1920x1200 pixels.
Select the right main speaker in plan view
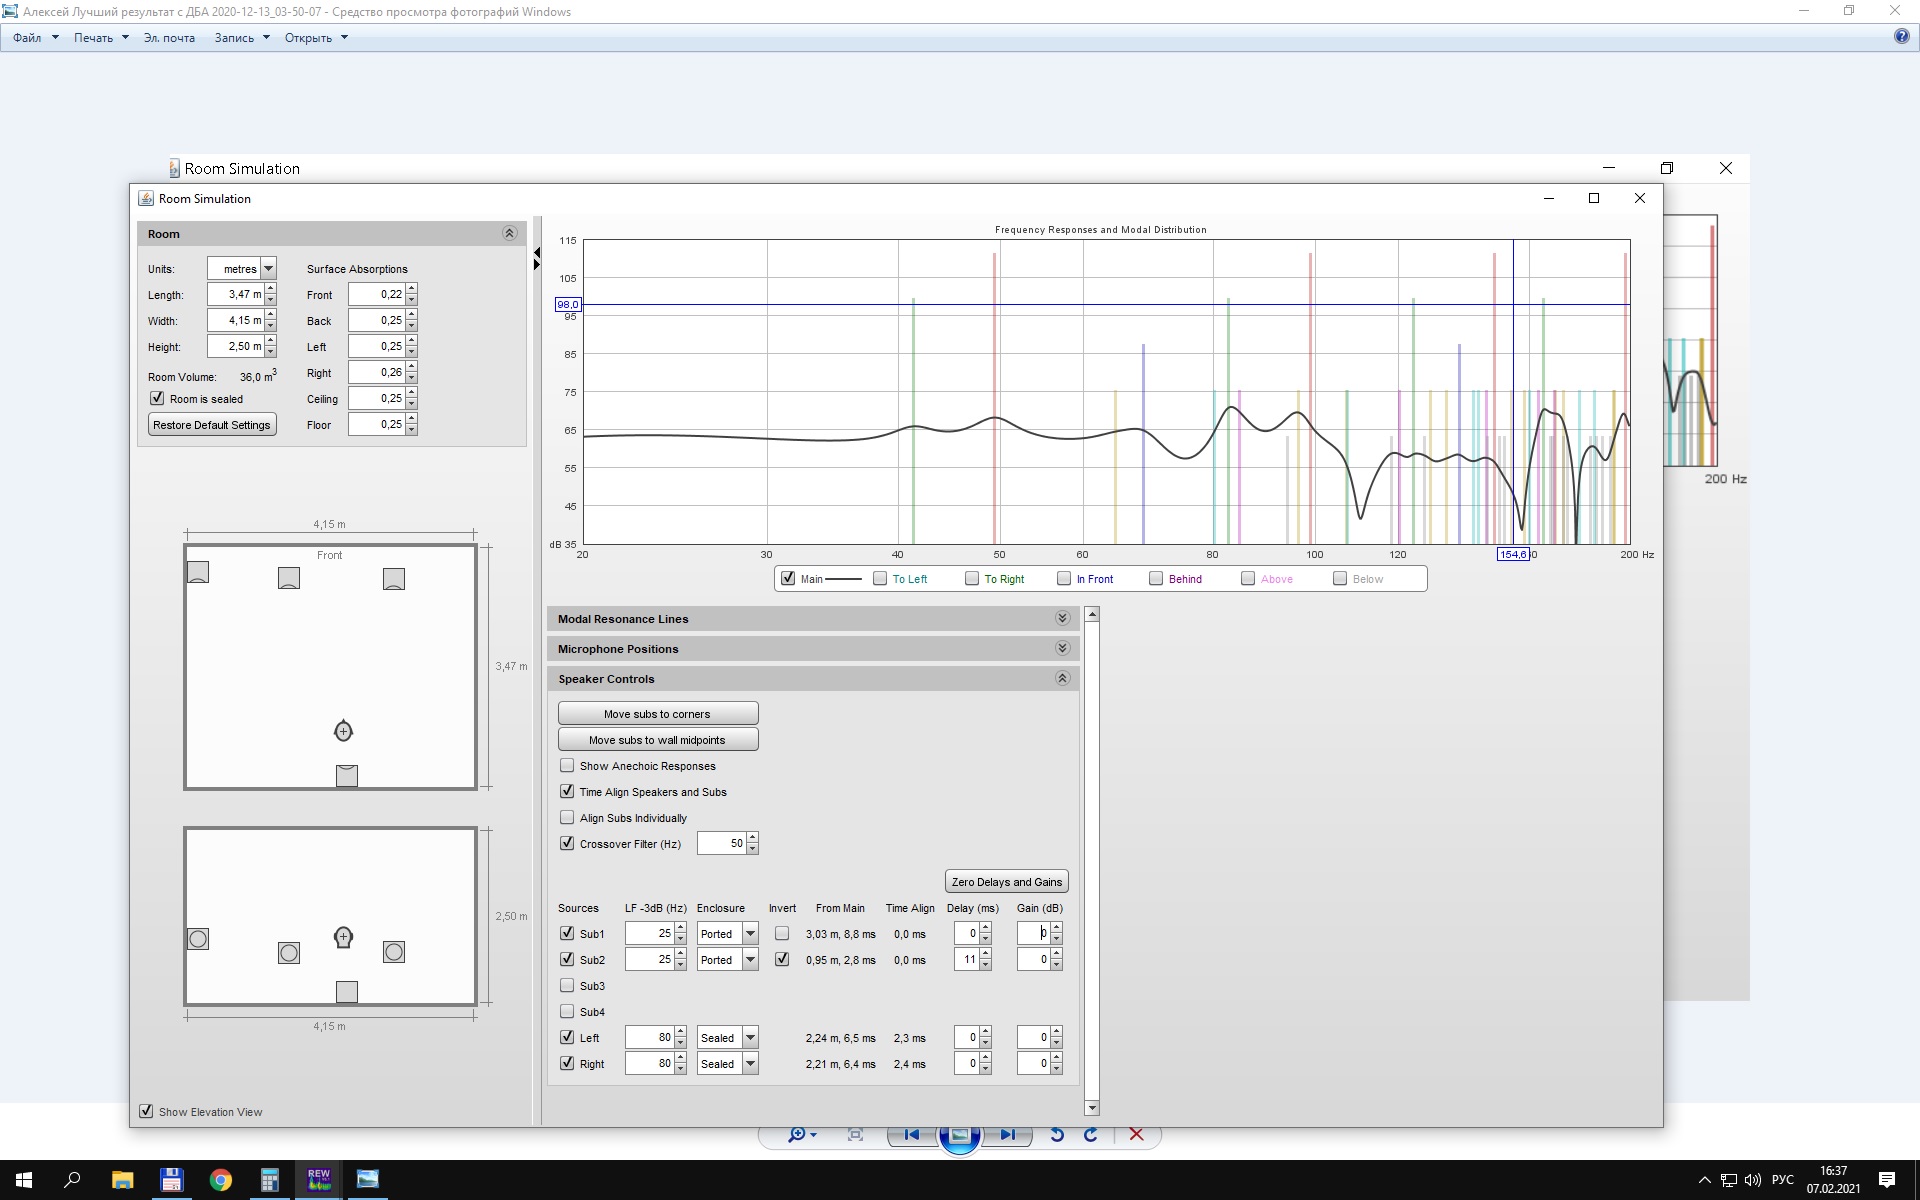[394, 579]
